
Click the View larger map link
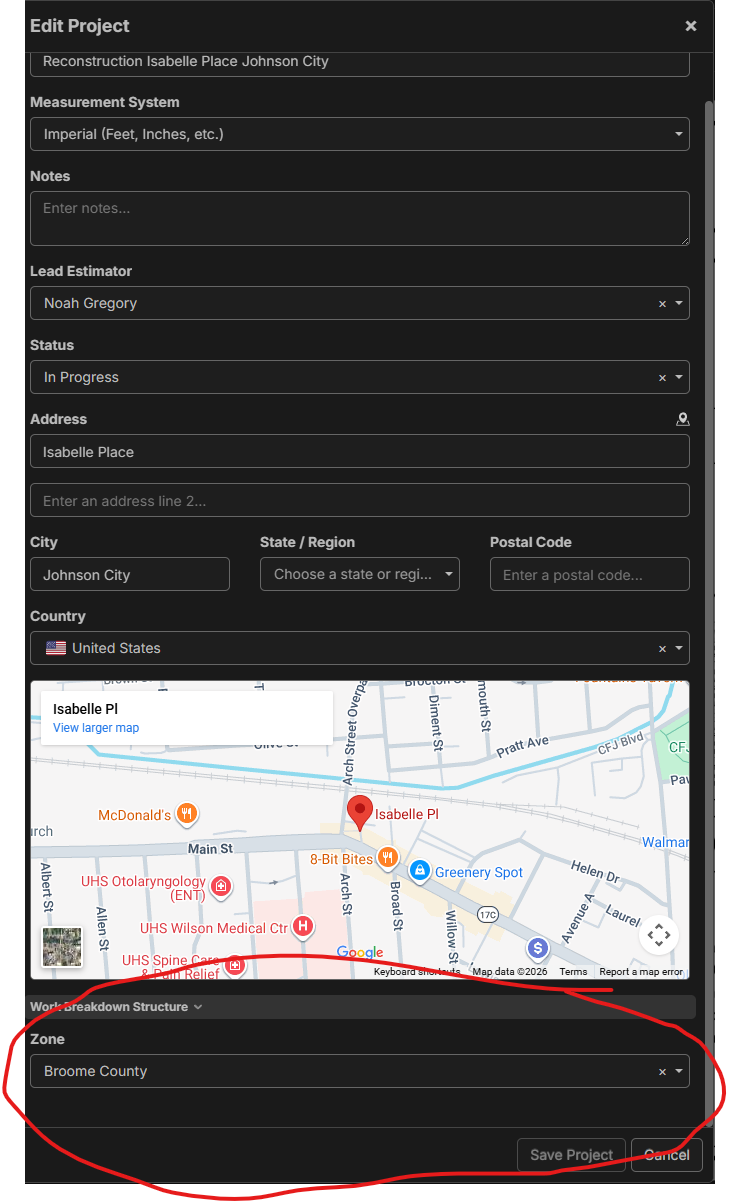96,728
